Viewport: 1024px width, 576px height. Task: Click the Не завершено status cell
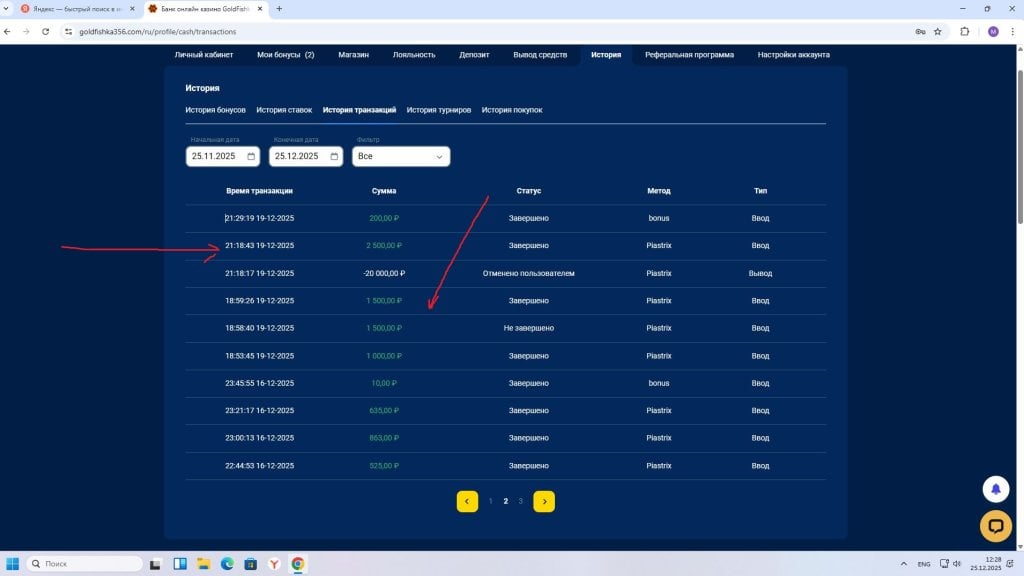pos(528,328)
